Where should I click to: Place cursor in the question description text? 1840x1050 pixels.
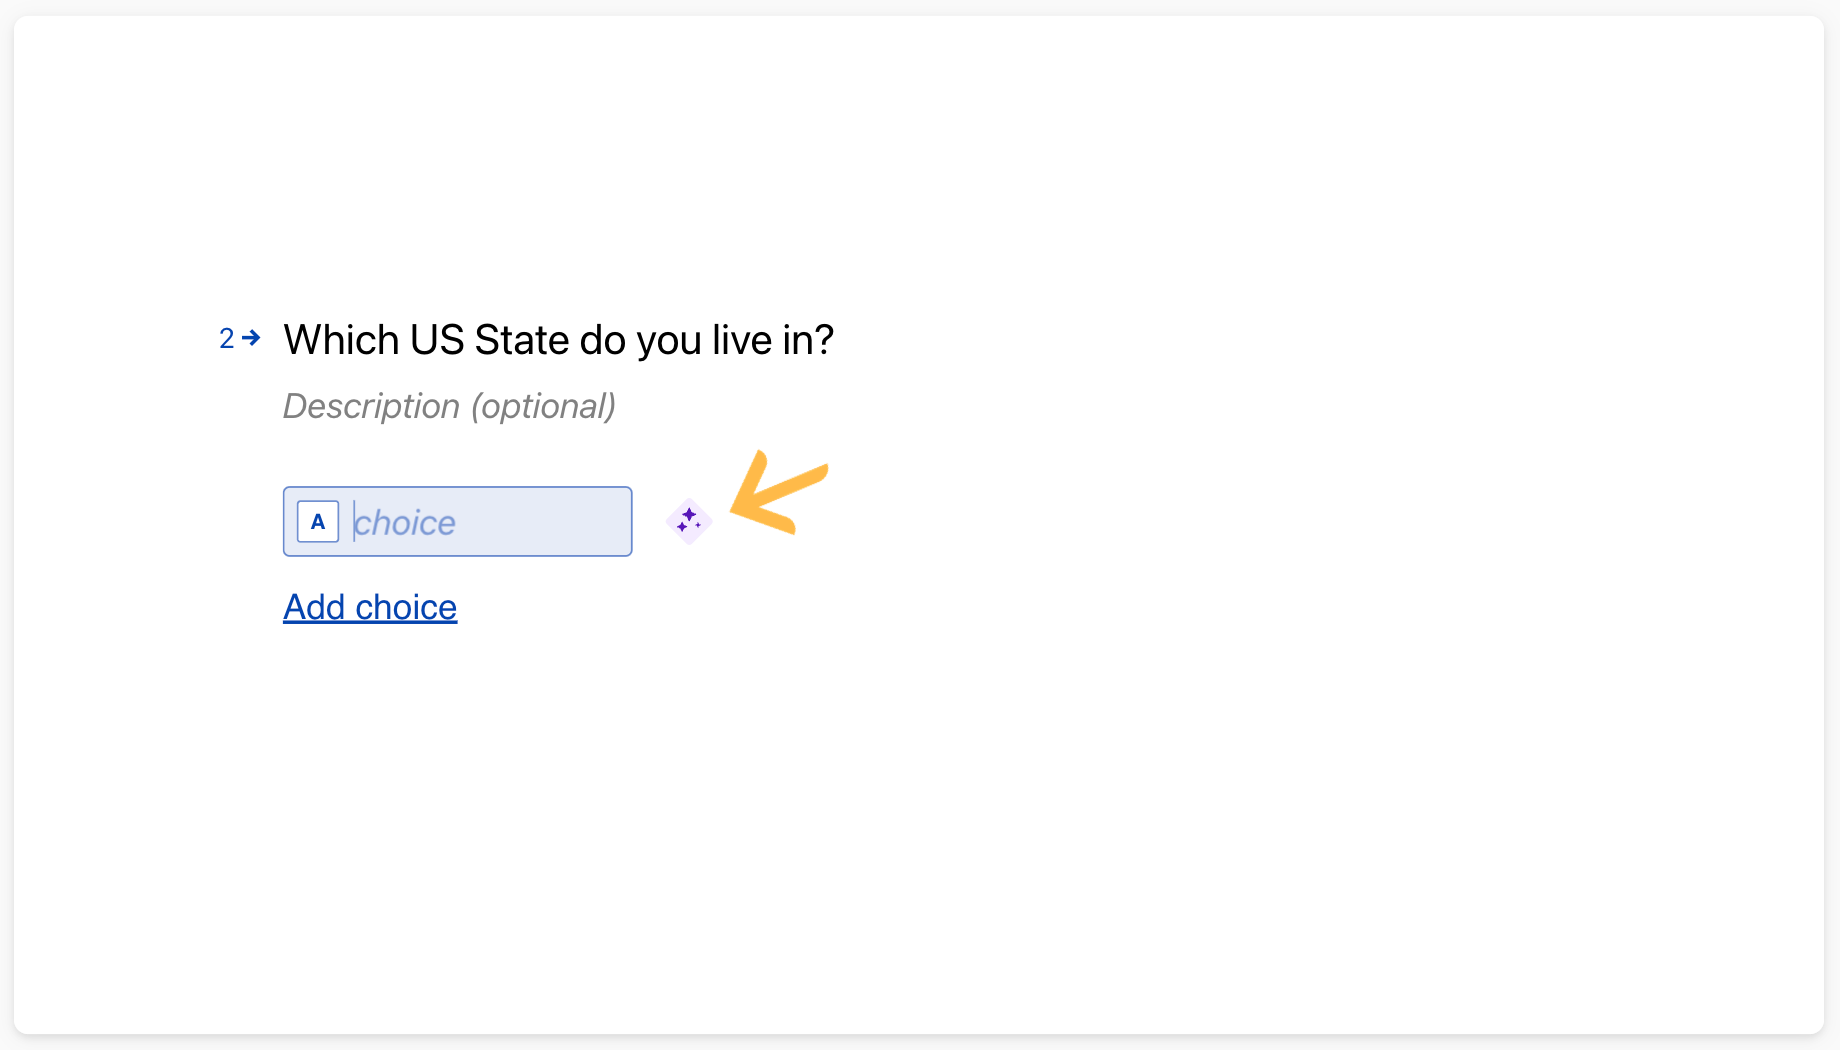[x=449, y=406]
